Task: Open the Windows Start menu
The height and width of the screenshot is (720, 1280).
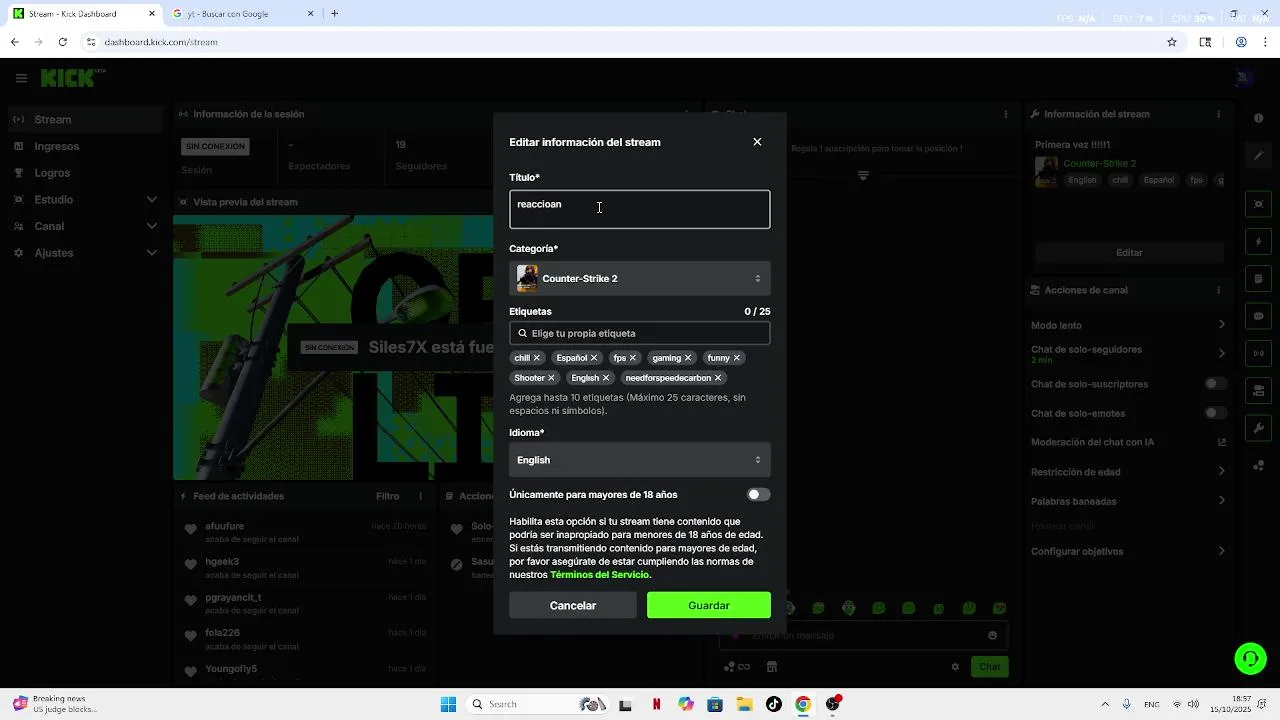Action: [448, 704]
